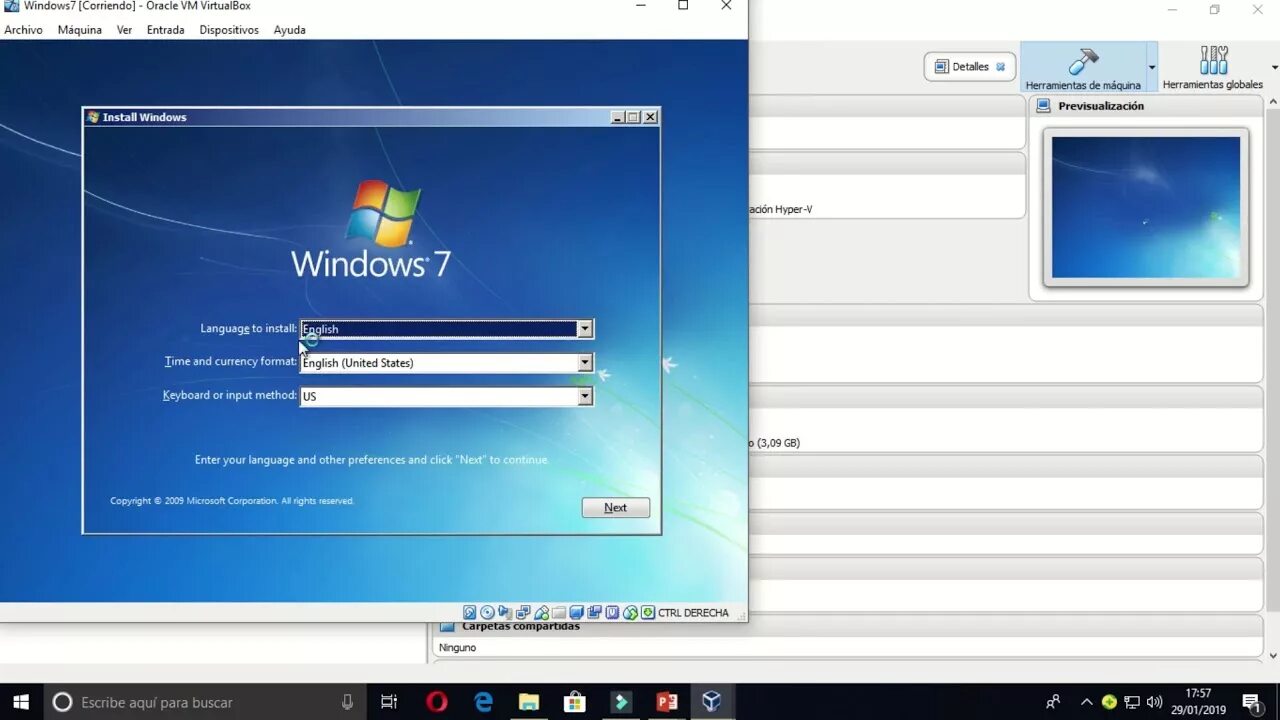This screenshot has width=1280, height=720.
Task: Click the display status icon in VM bar
Action: 577,612
